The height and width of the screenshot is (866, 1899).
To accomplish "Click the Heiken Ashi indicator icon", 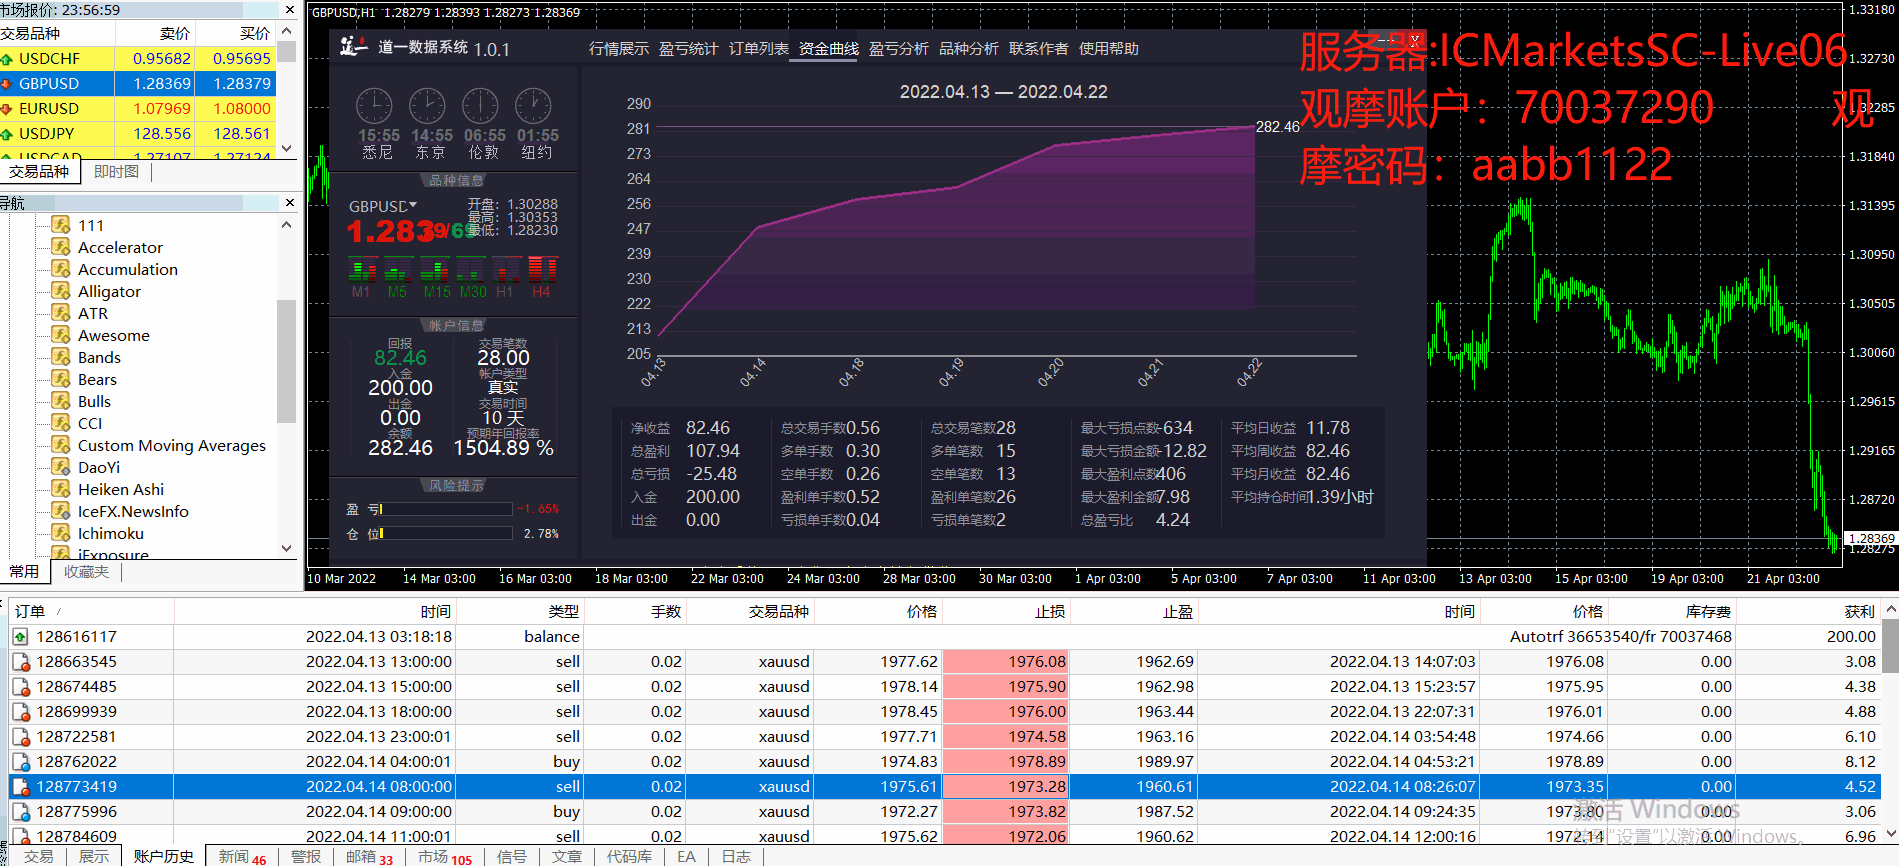I will pos(61,489).
